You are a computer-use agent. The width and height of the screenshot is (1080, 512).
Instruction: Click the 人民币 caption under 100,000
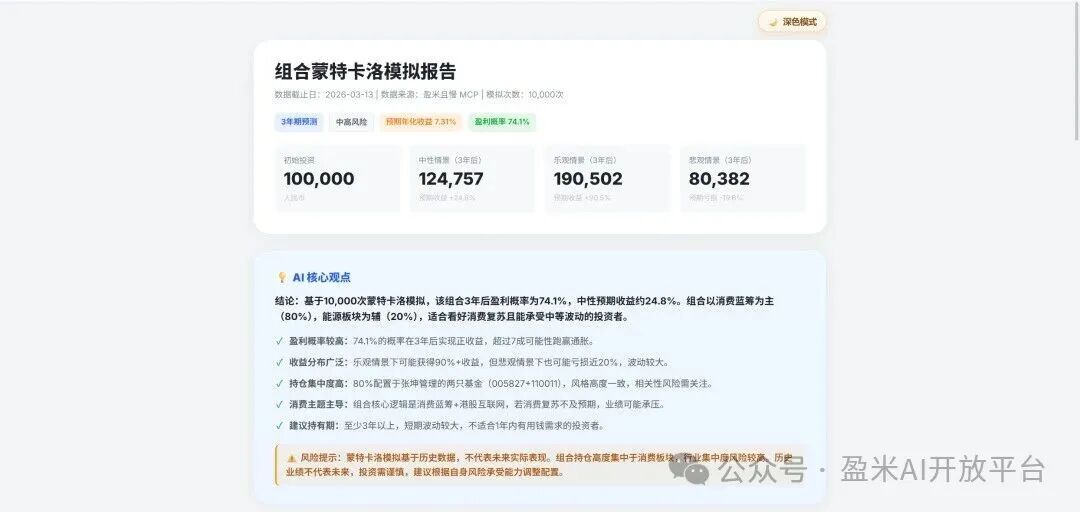coord(293,198)
